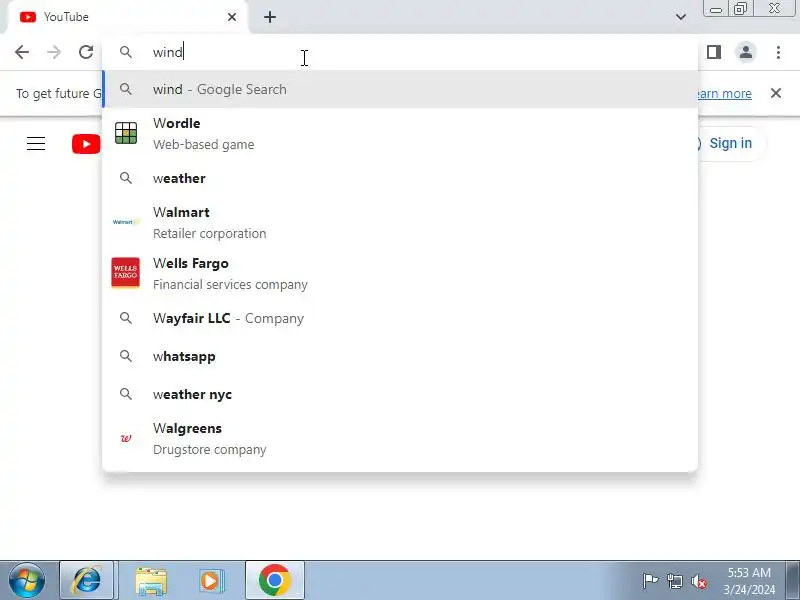Click the Walgreens logo icon
800x600 pixels.
pyautogui.click(x=126, y=438)
